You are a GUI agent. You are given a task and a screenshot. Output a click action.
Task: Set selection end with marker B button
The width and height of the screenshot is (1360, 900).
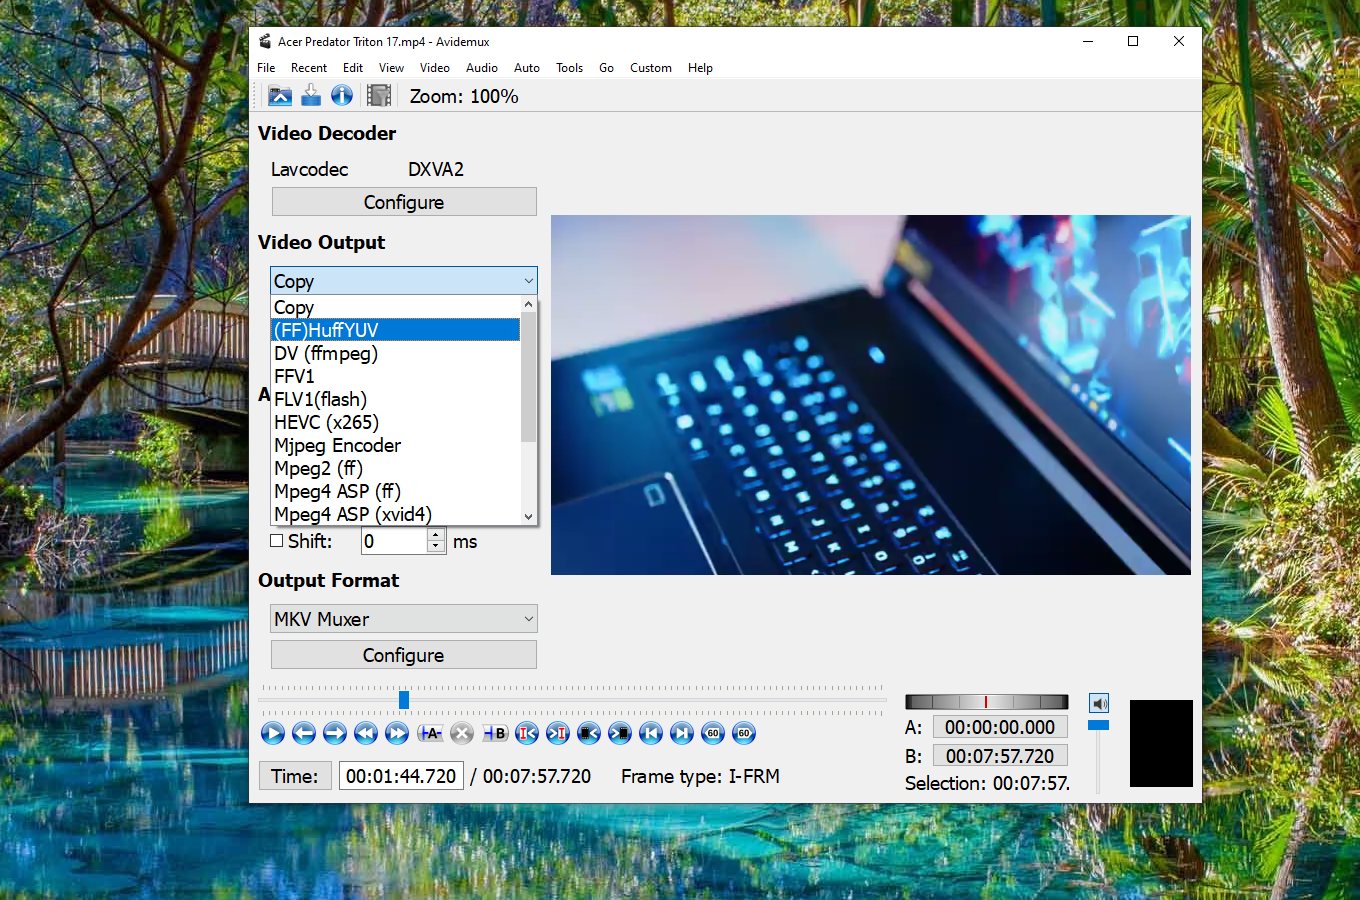[x=495, y=733]
